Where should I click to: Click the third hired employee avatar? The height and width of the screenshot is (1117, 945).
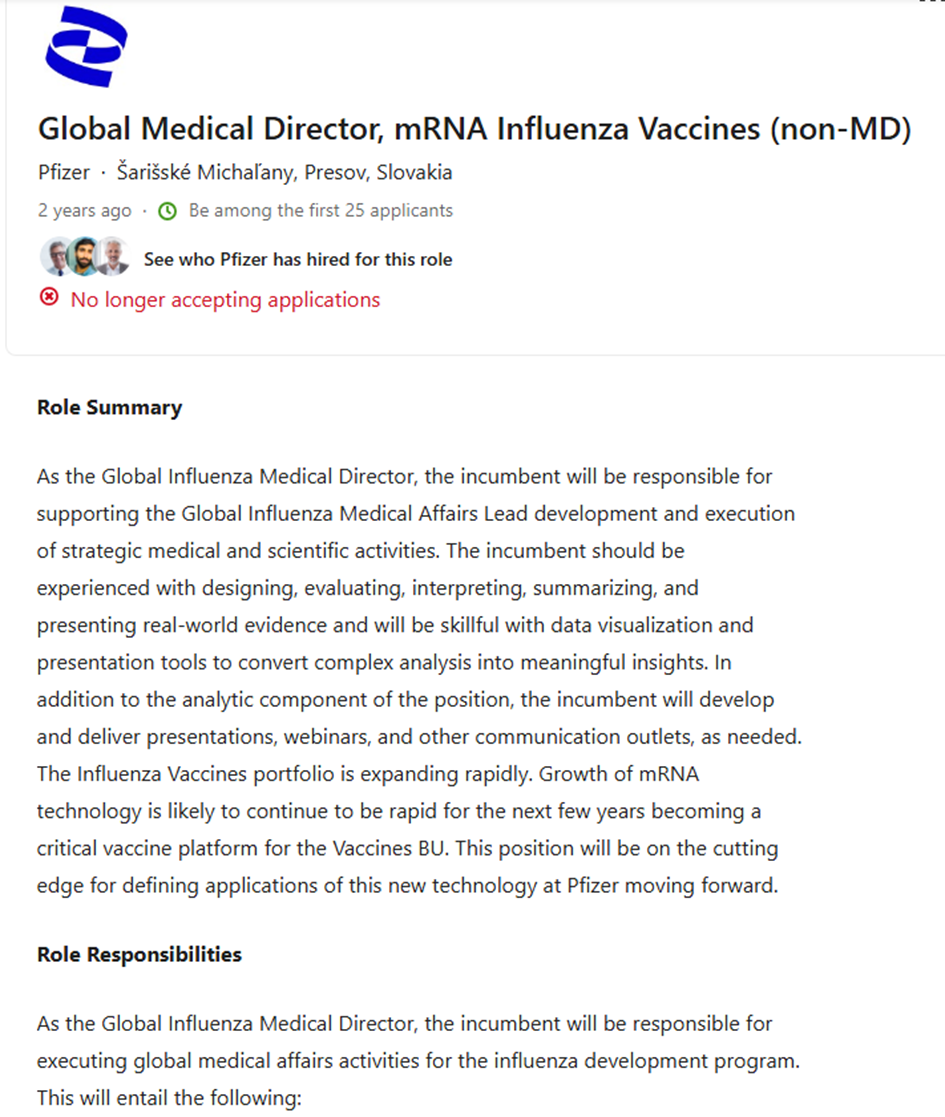pos(114,258)
